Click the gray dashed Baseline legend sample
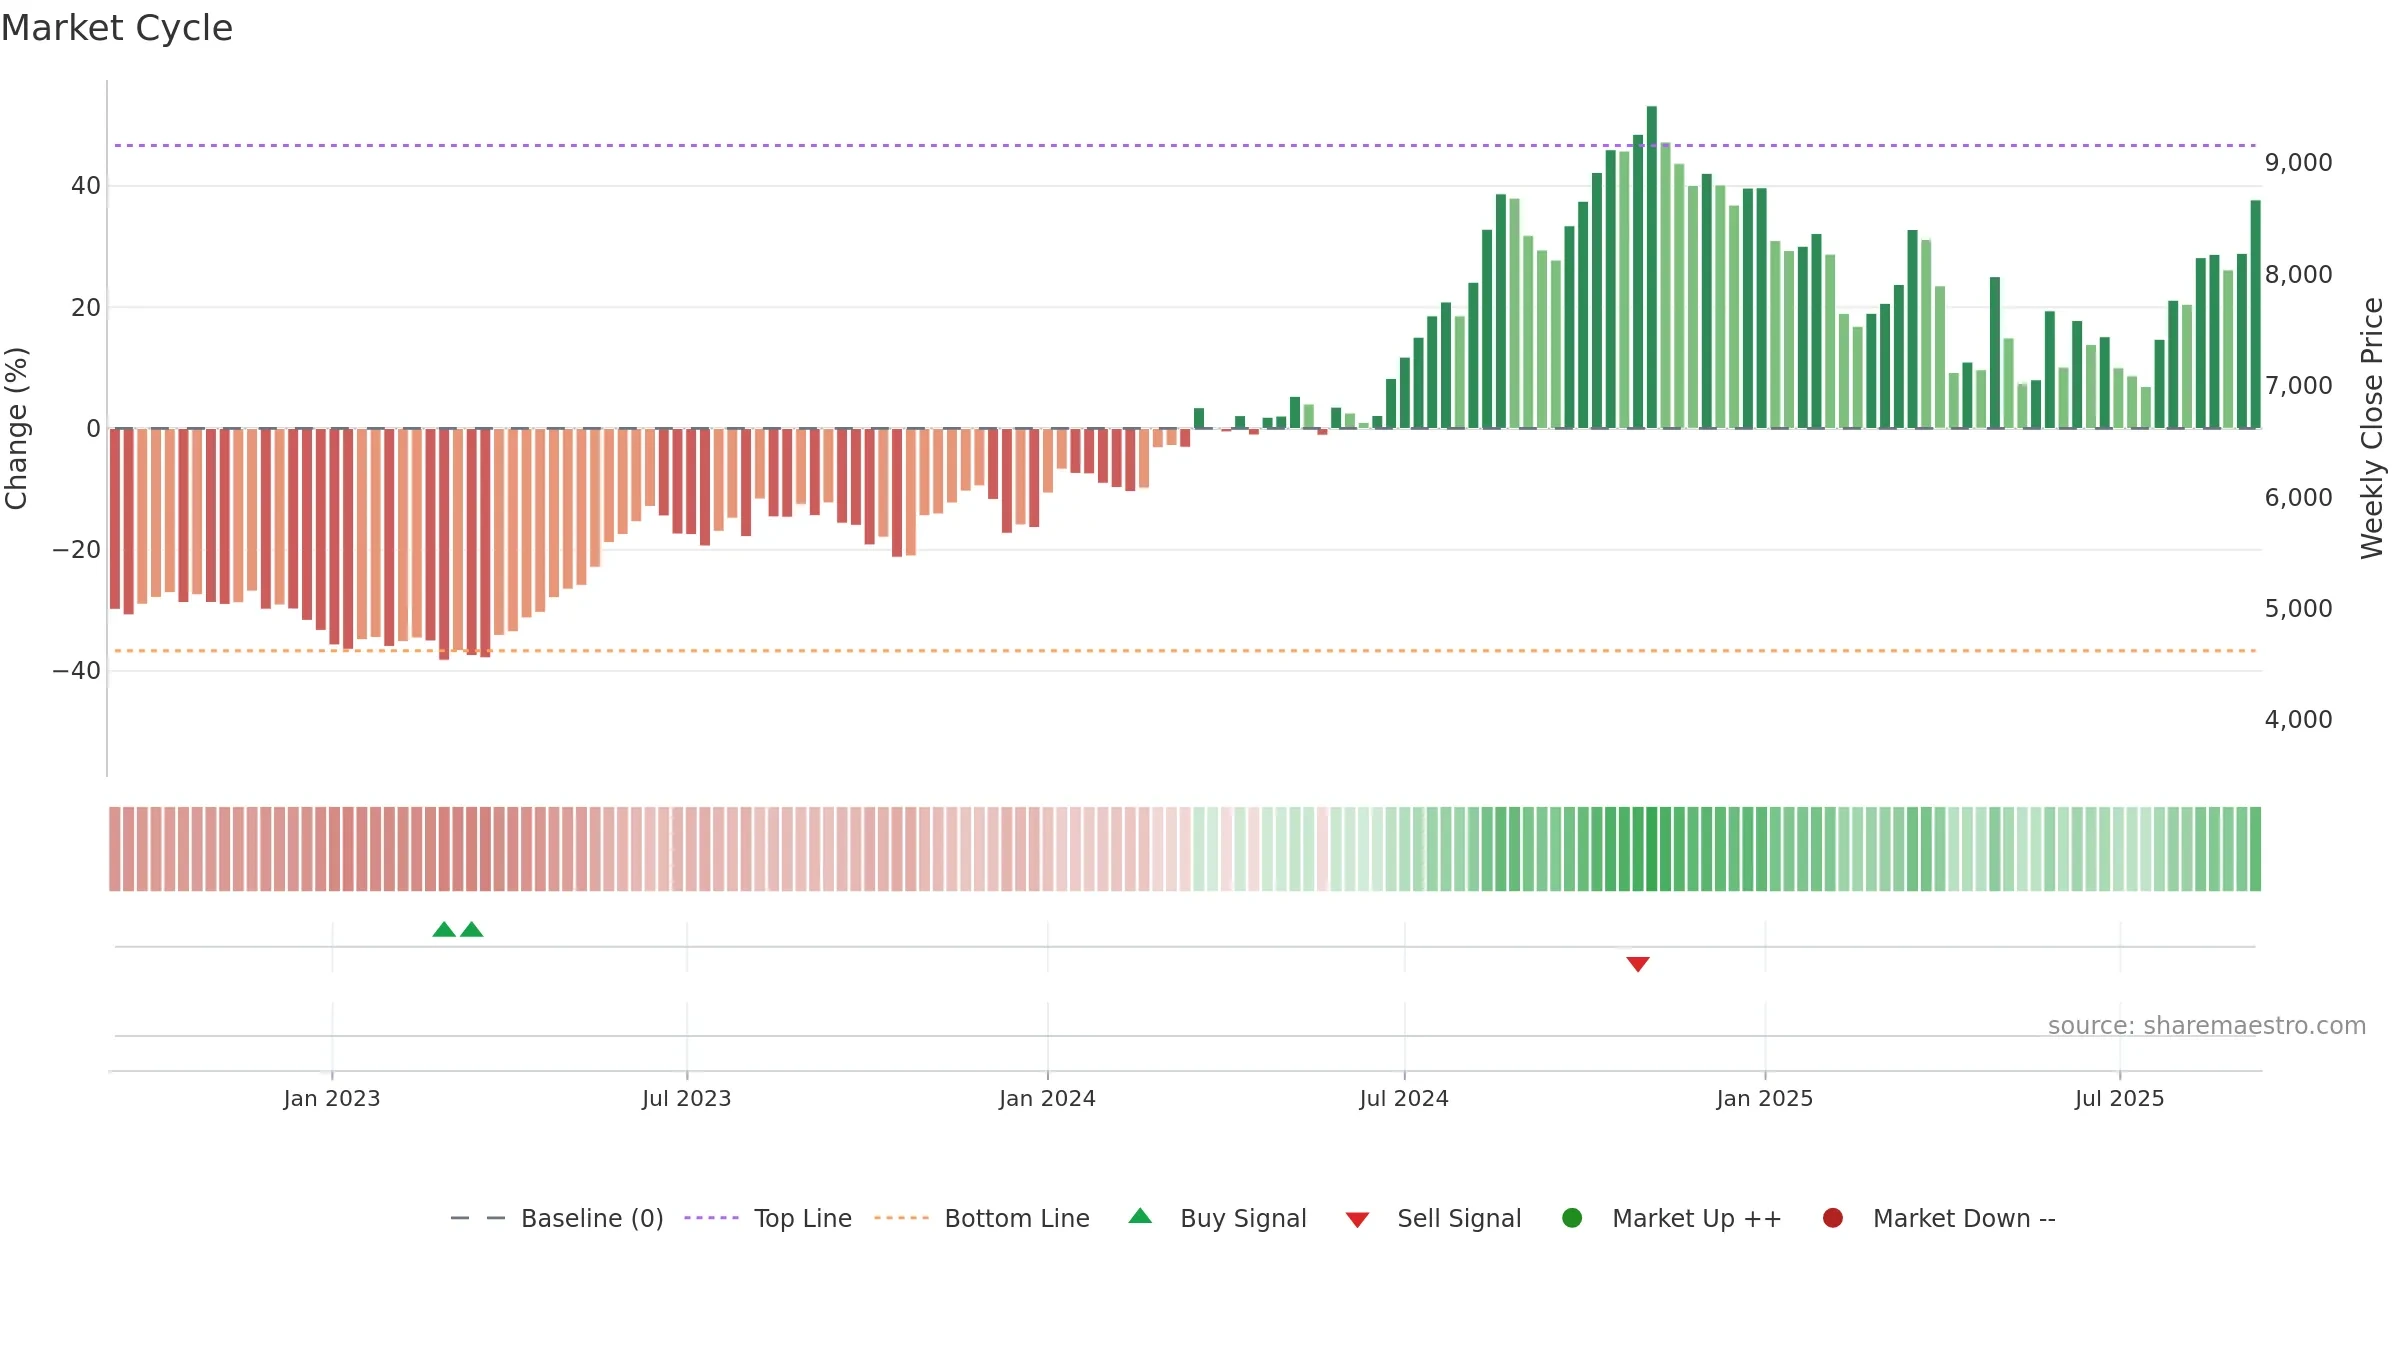The image size is (2400, 1350). tap(478, 1218)
